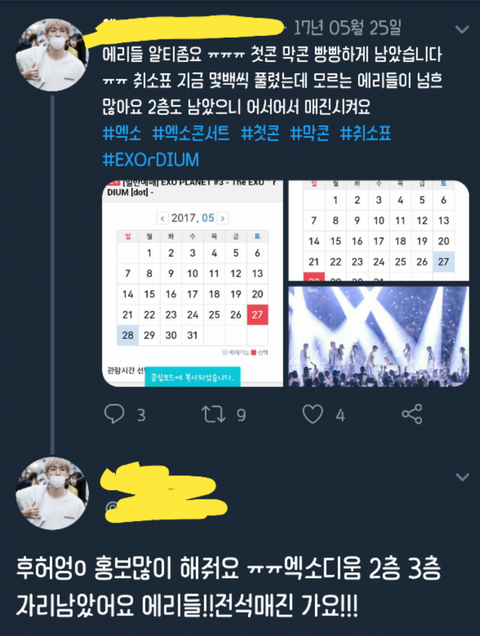Open the concert stage photo thumbnail

(379, 336)
